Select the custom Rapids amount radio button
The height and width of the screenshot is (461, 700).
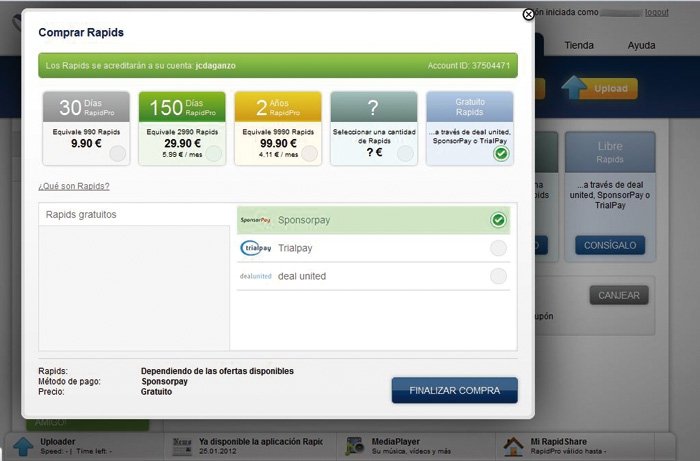[x=405, y=154]
